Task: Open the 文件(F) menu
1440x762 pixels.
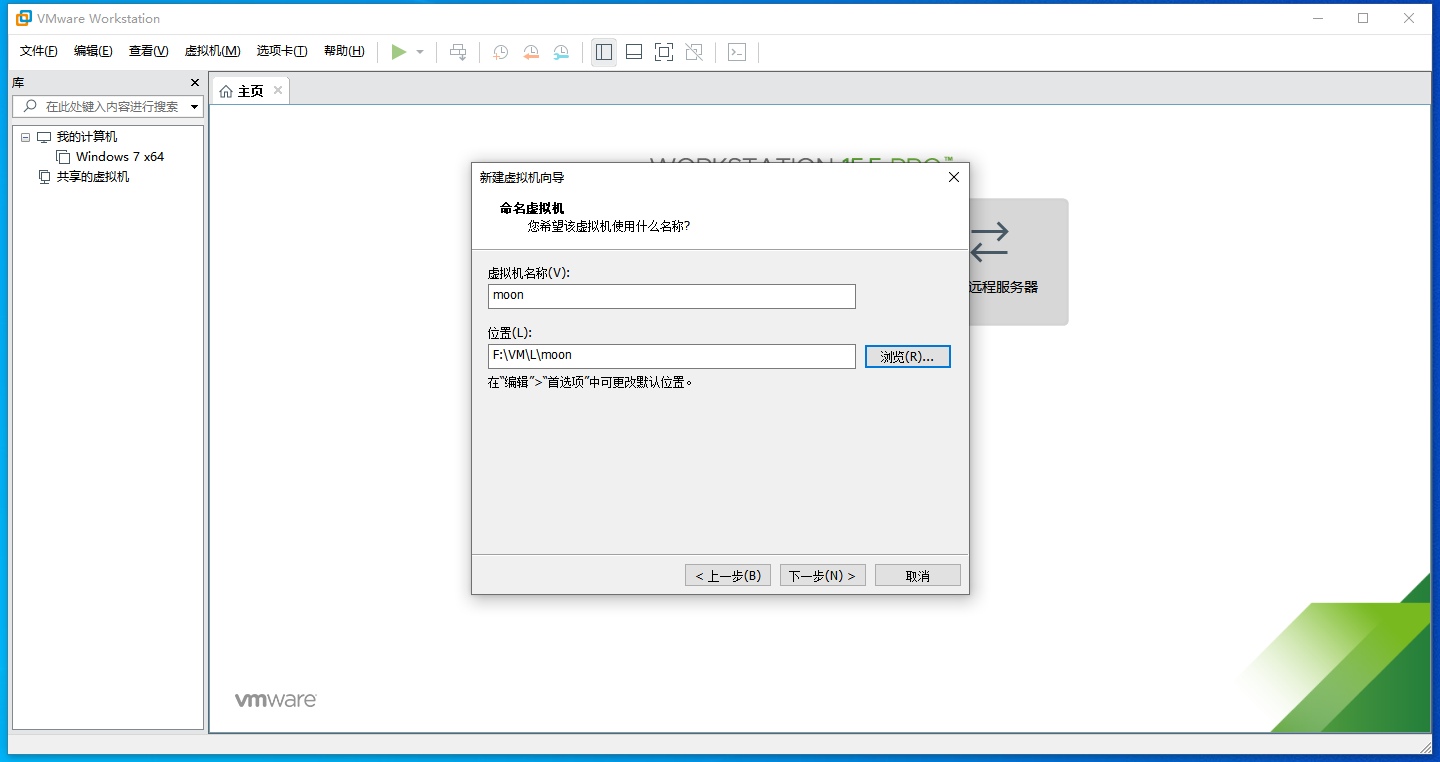Action: 39,51
